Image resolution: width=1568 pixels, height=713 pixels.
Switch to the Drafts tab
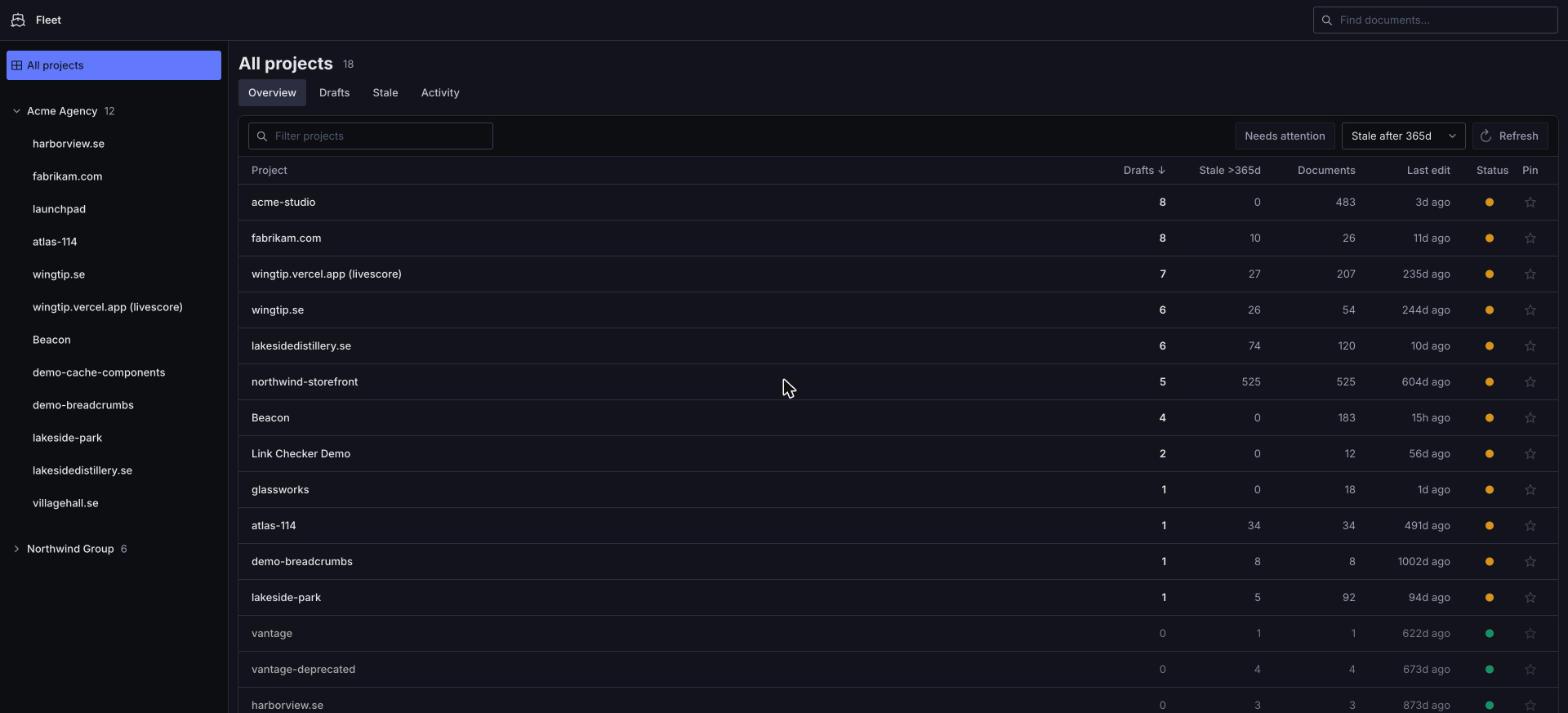click(x=334, y=93)
